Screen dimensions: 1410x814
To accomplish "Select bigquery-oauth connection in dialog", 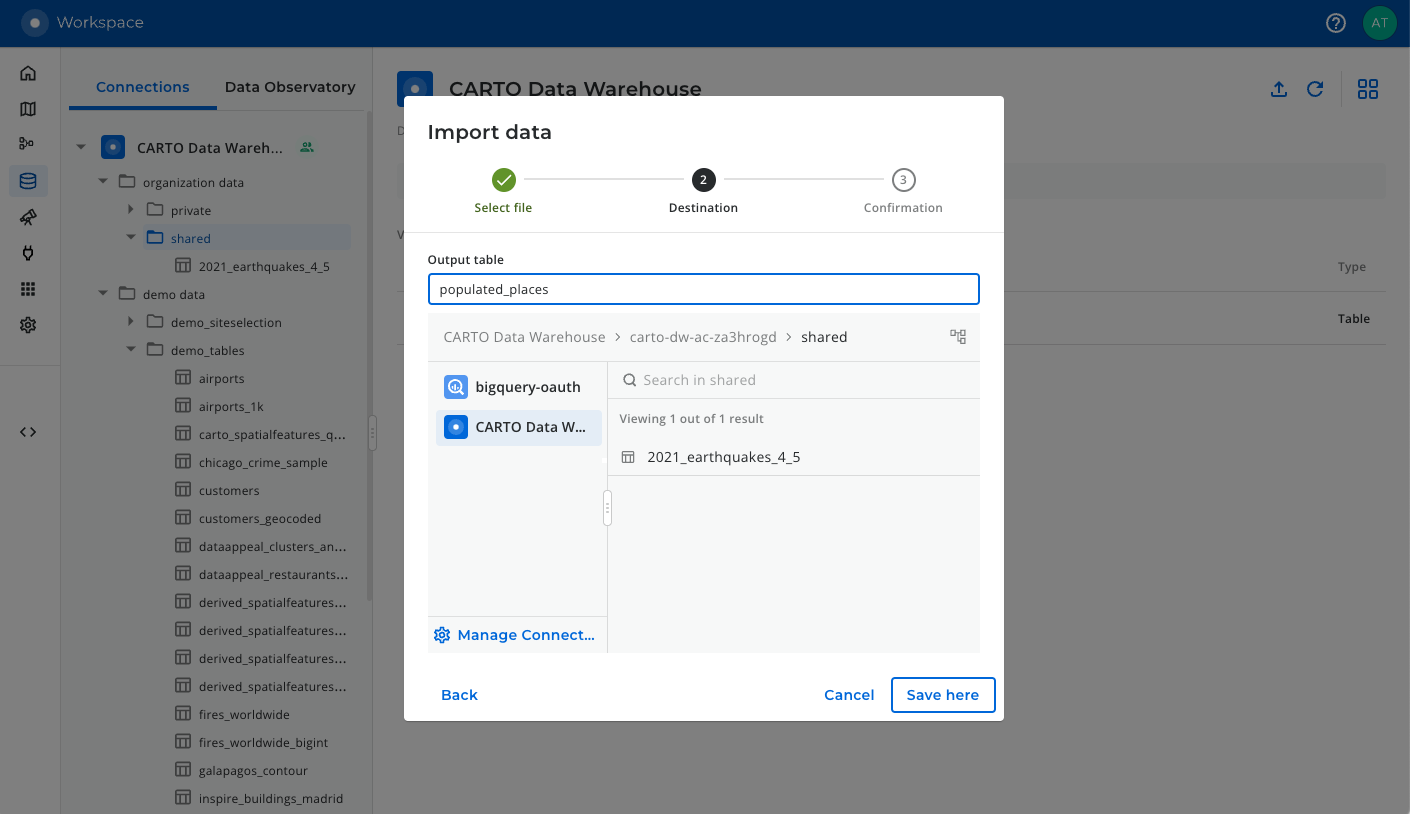I will tap(519, 387).
